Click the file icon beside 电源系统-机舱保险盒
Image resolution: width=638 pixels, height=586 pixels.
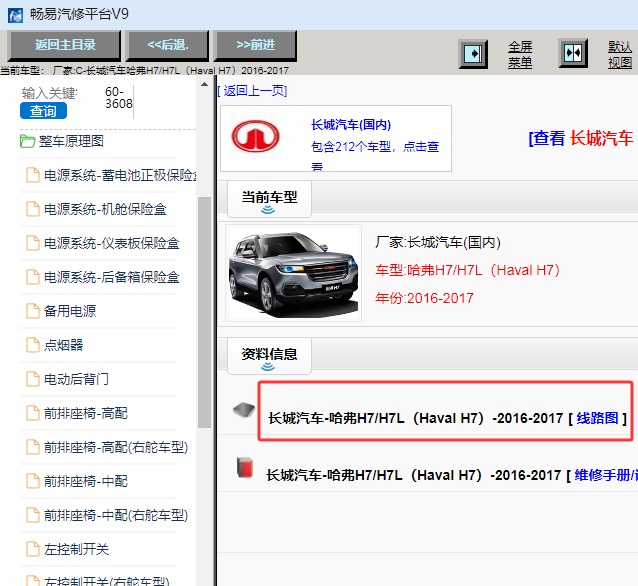click(x=33, y=209)
